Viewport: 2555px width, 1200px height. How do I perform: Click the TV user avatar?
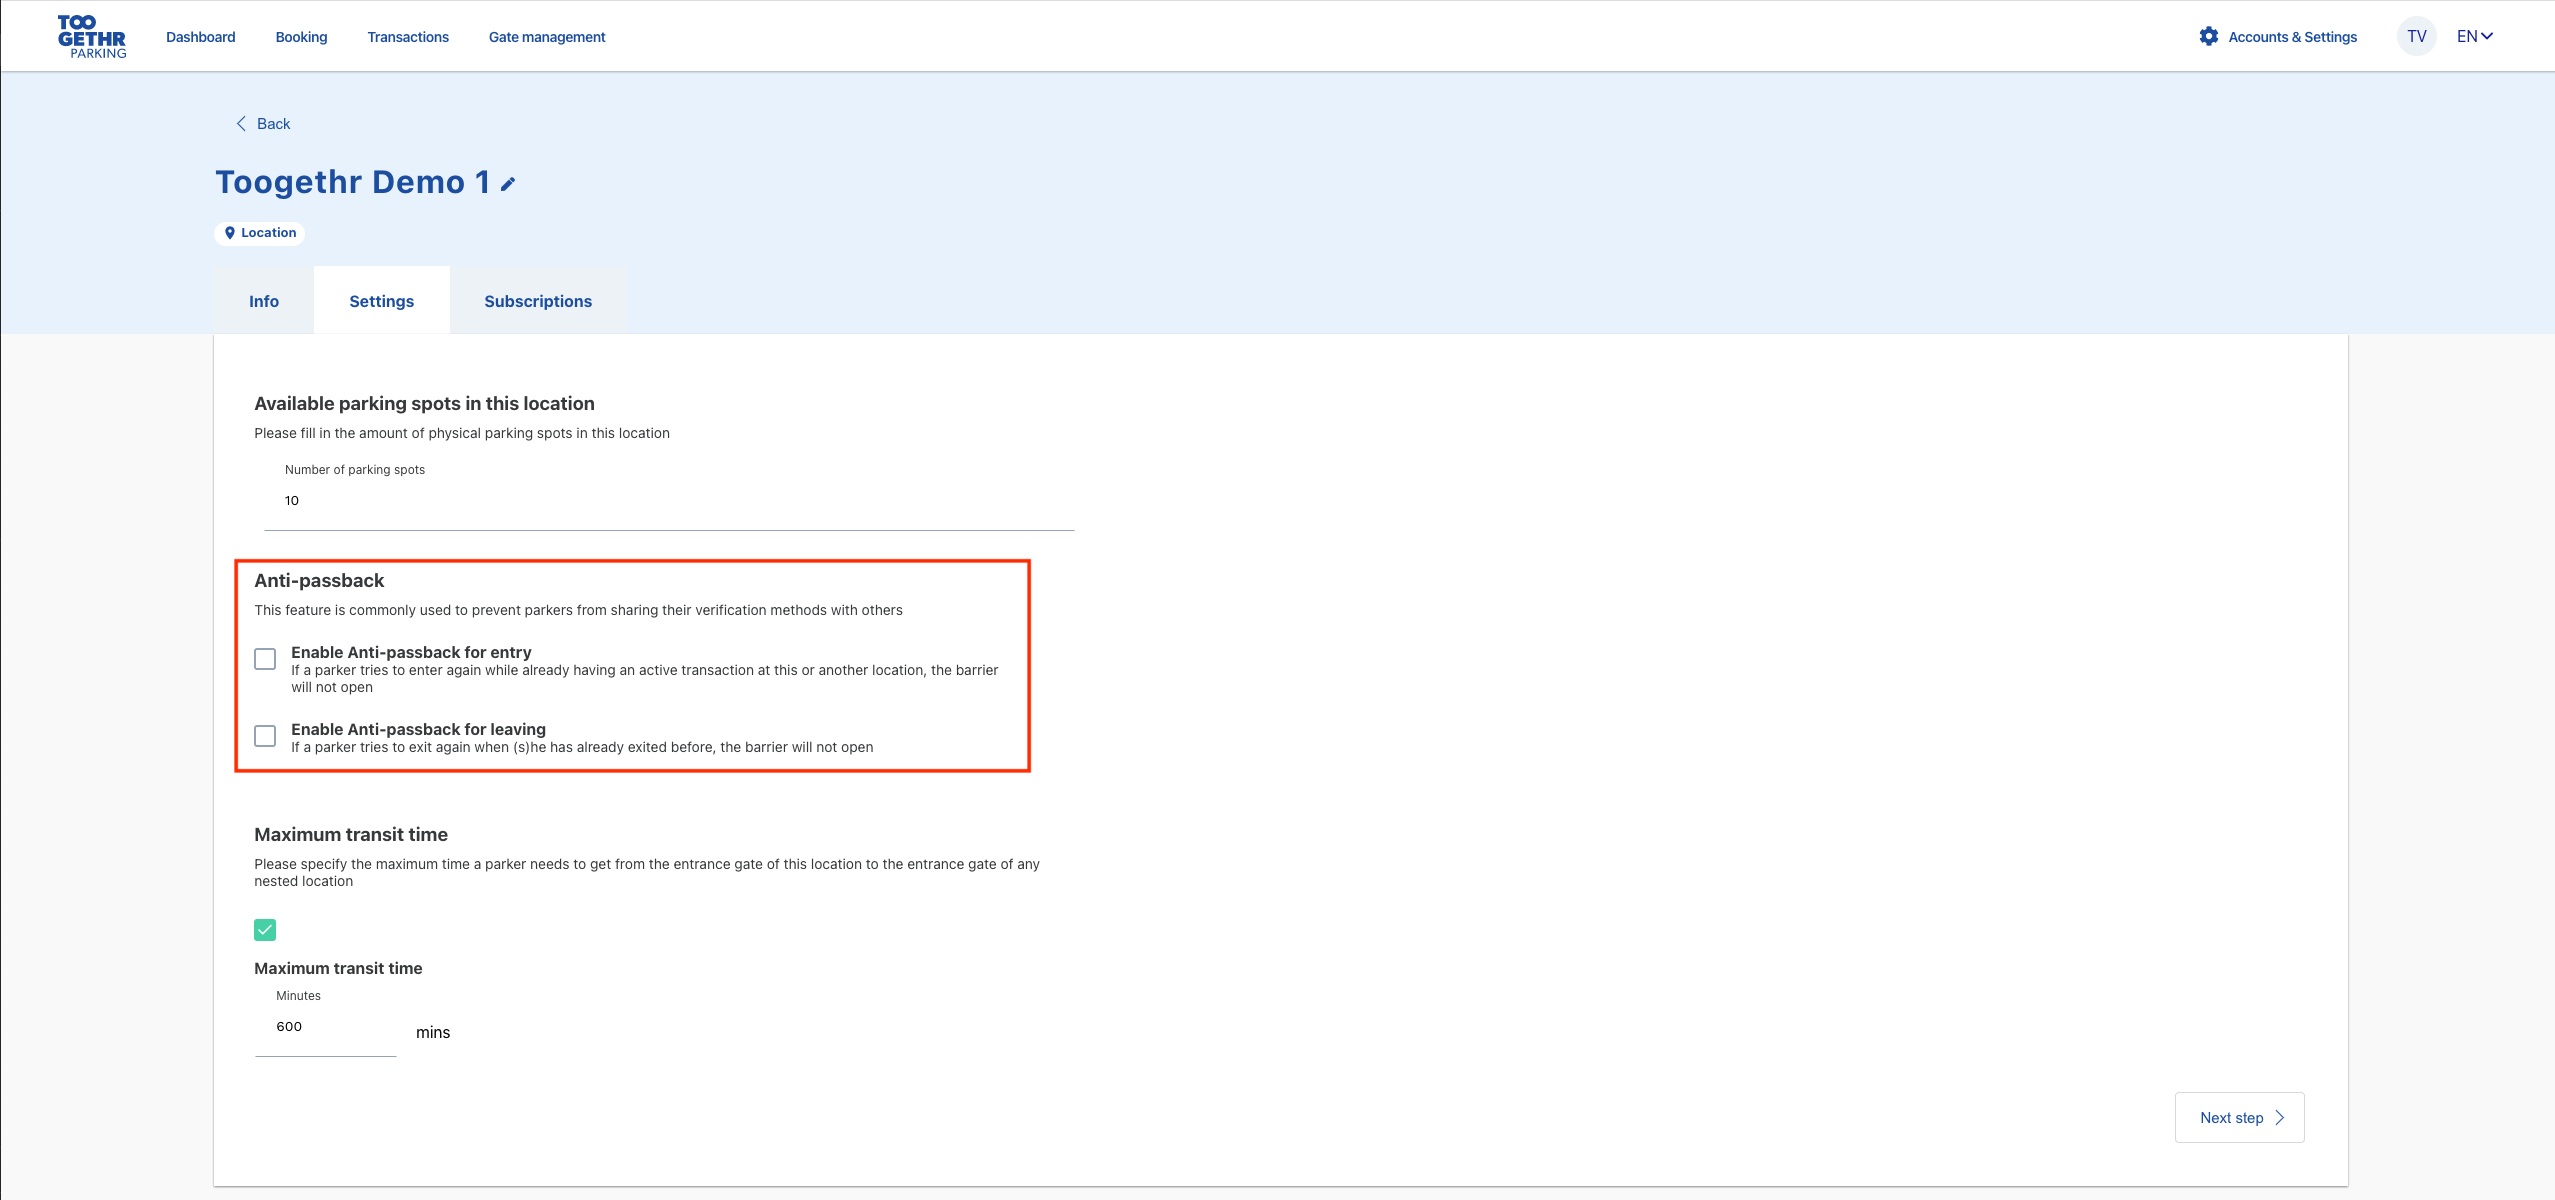(2416, 37)
